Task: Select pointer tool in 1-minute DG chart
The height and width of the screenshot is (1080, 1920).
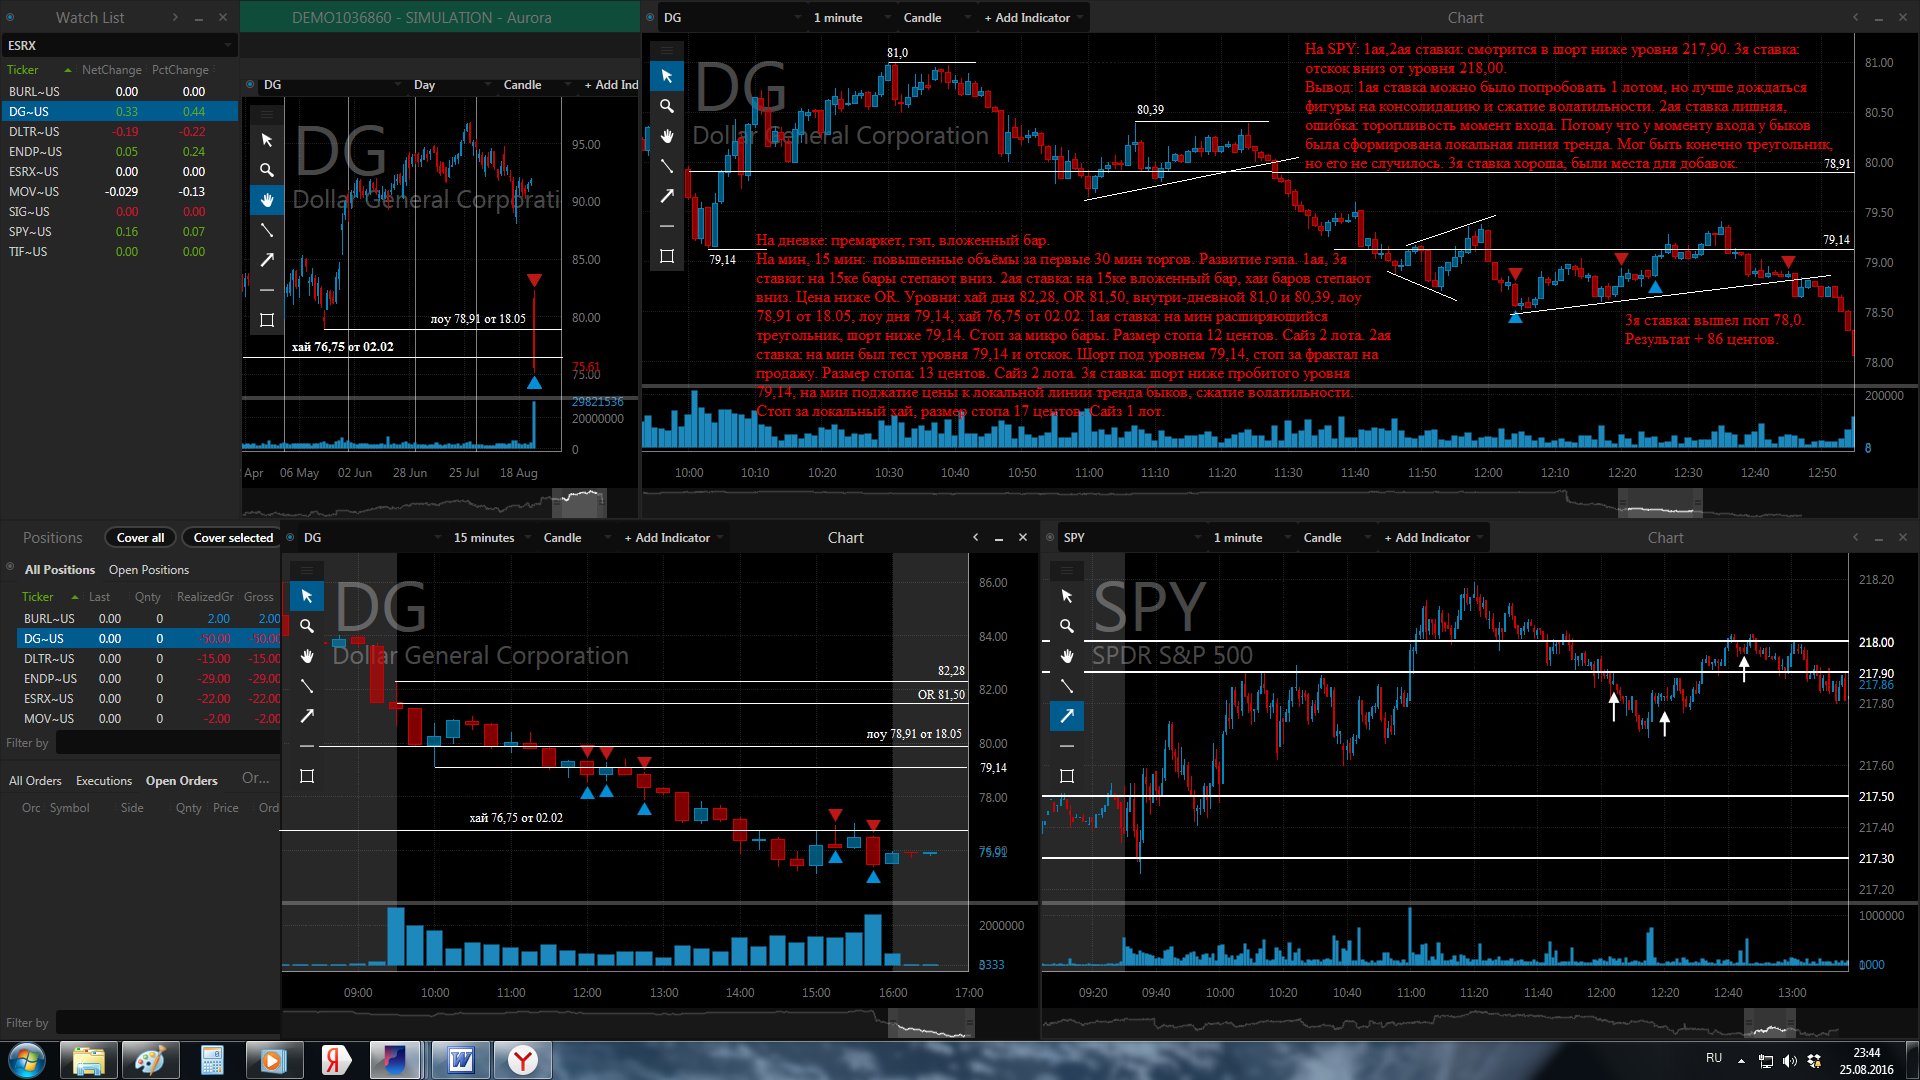Action: pyautogui.click(x=667, y=76)
